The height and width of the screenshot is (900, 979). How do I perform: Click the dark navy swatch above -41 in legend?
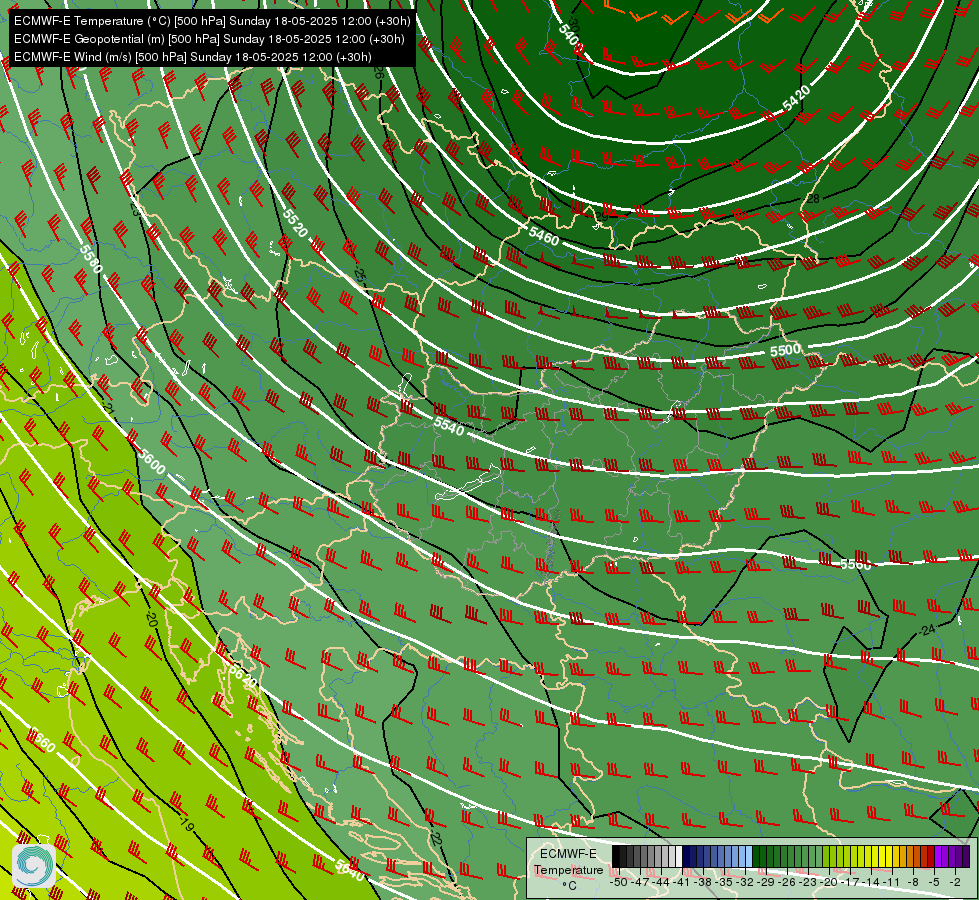[686, 857]
